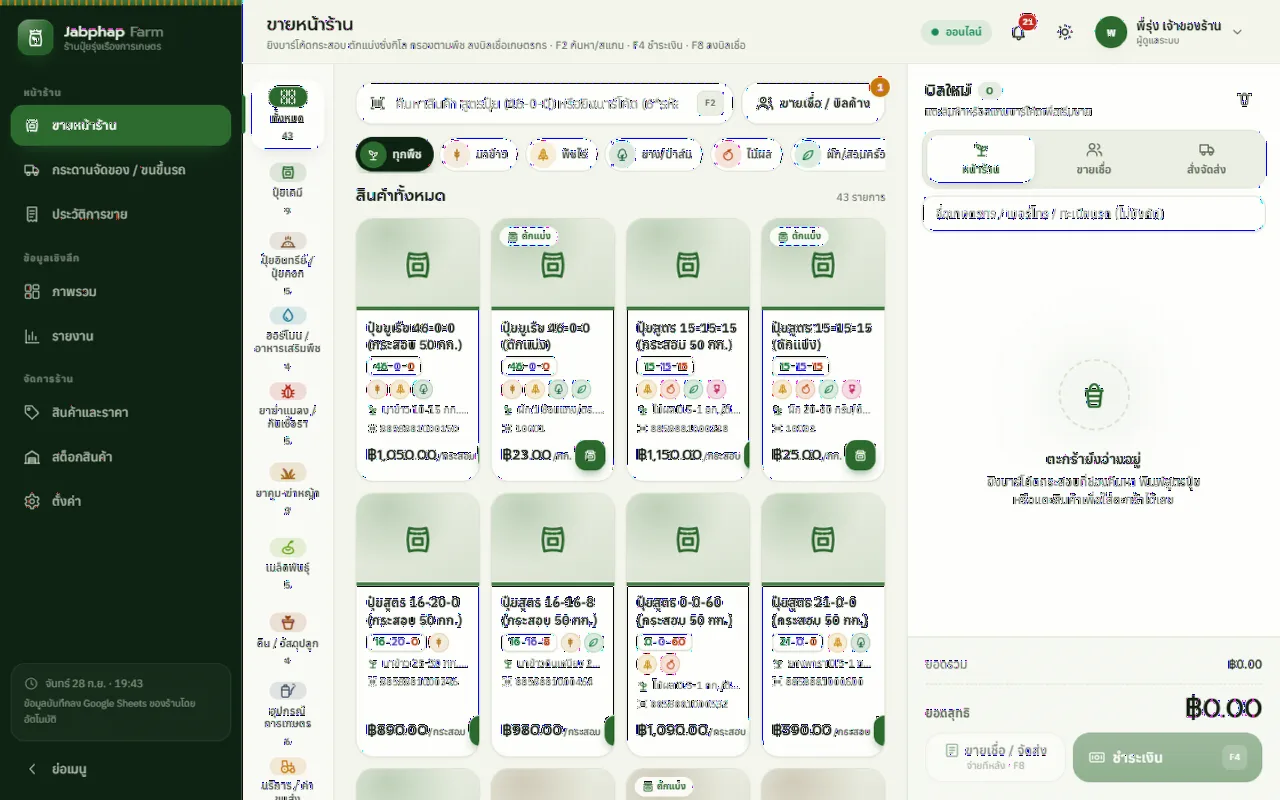1280x800 pixels.
Task: Select the ยาฆ่าแมลง bug category icon
Action: click(288, 391)
